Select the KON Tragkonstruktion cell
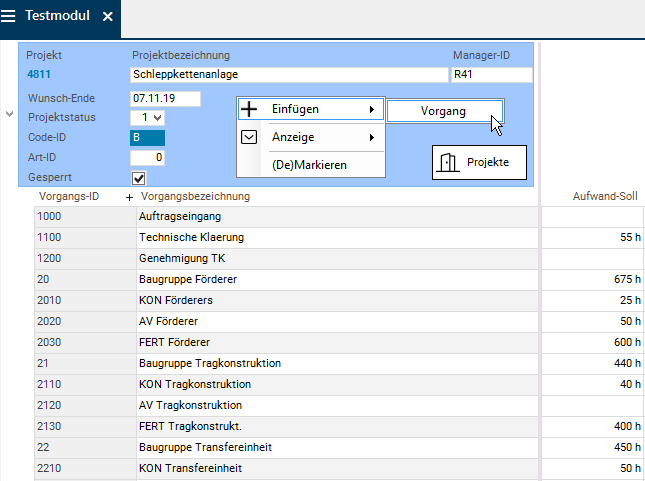 pyautogui.click(x=337, y=384)
